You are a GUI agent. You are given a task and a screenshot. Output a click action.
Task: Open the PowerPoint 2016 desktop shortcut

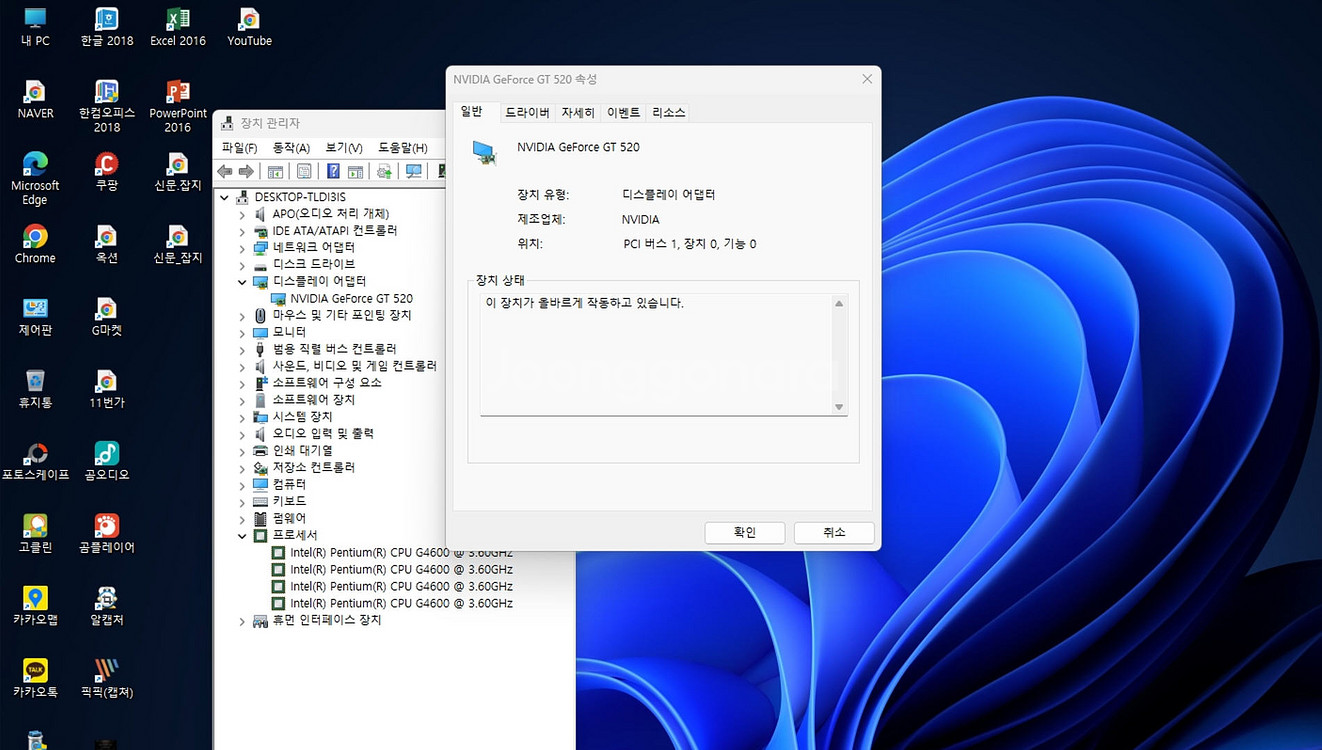coord(178,105)
